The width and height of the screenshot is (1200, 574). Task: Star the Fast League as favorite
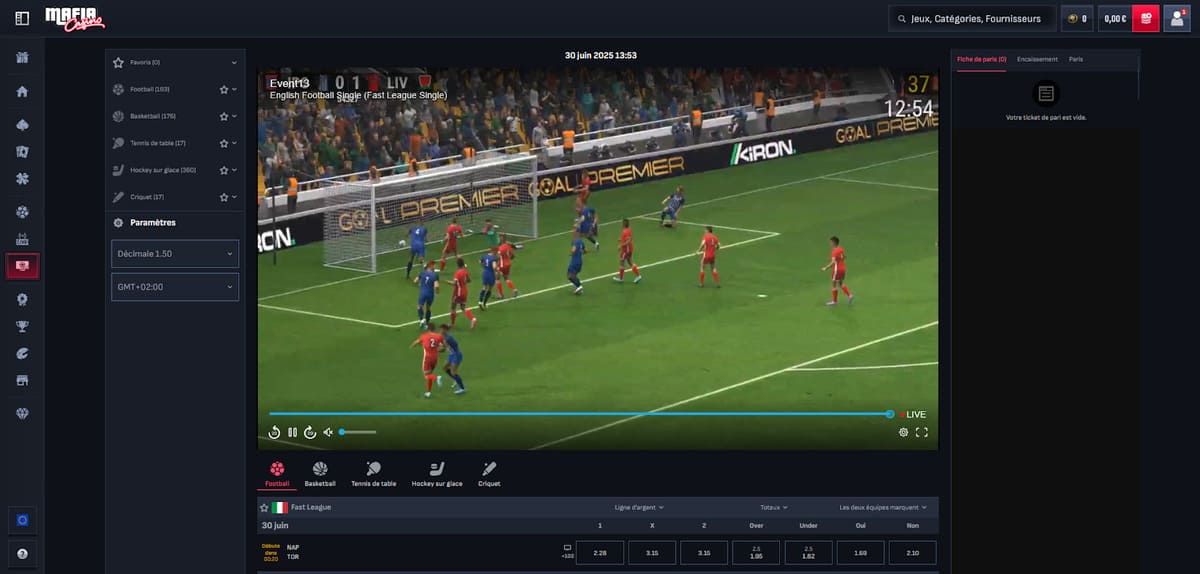click(x=264, y=507)
